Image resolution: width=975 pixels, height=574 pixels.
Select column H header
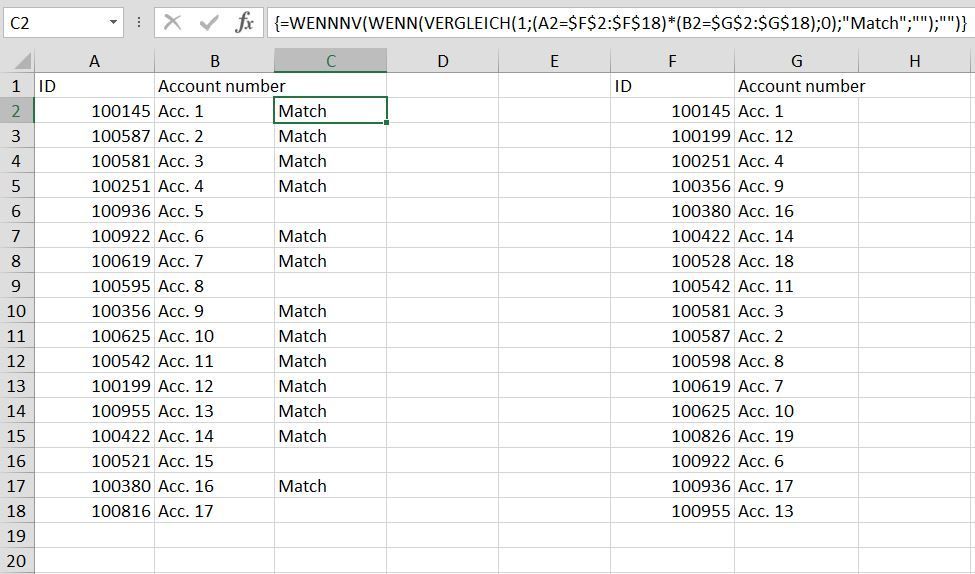click(x=915, y=61)
